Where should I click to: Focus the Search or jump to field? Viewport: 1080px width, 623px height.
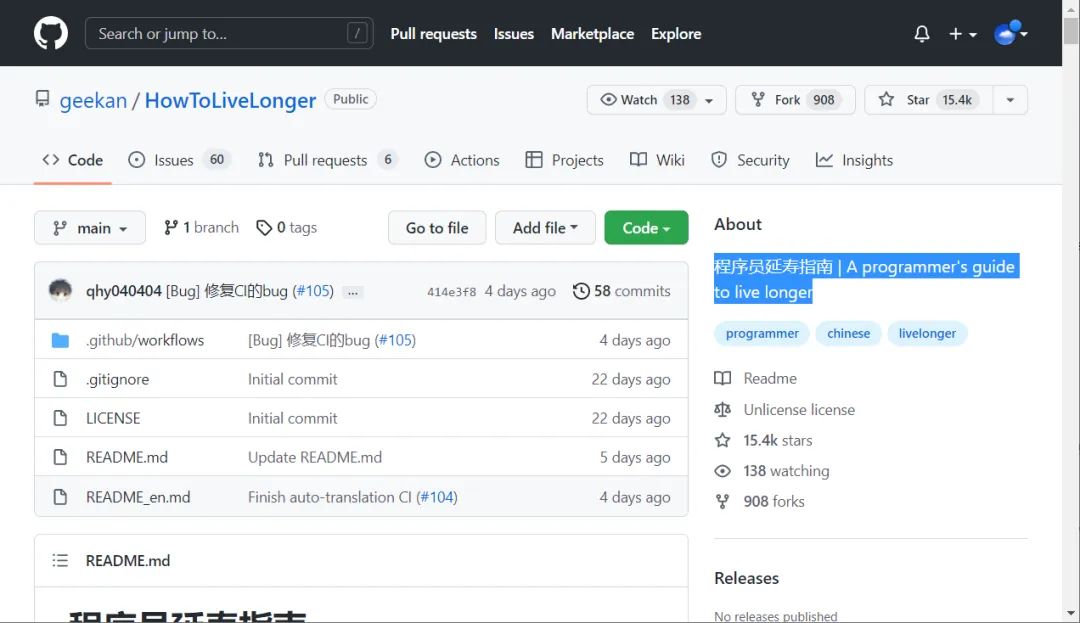pyautogui.click(x=229, y=33)
